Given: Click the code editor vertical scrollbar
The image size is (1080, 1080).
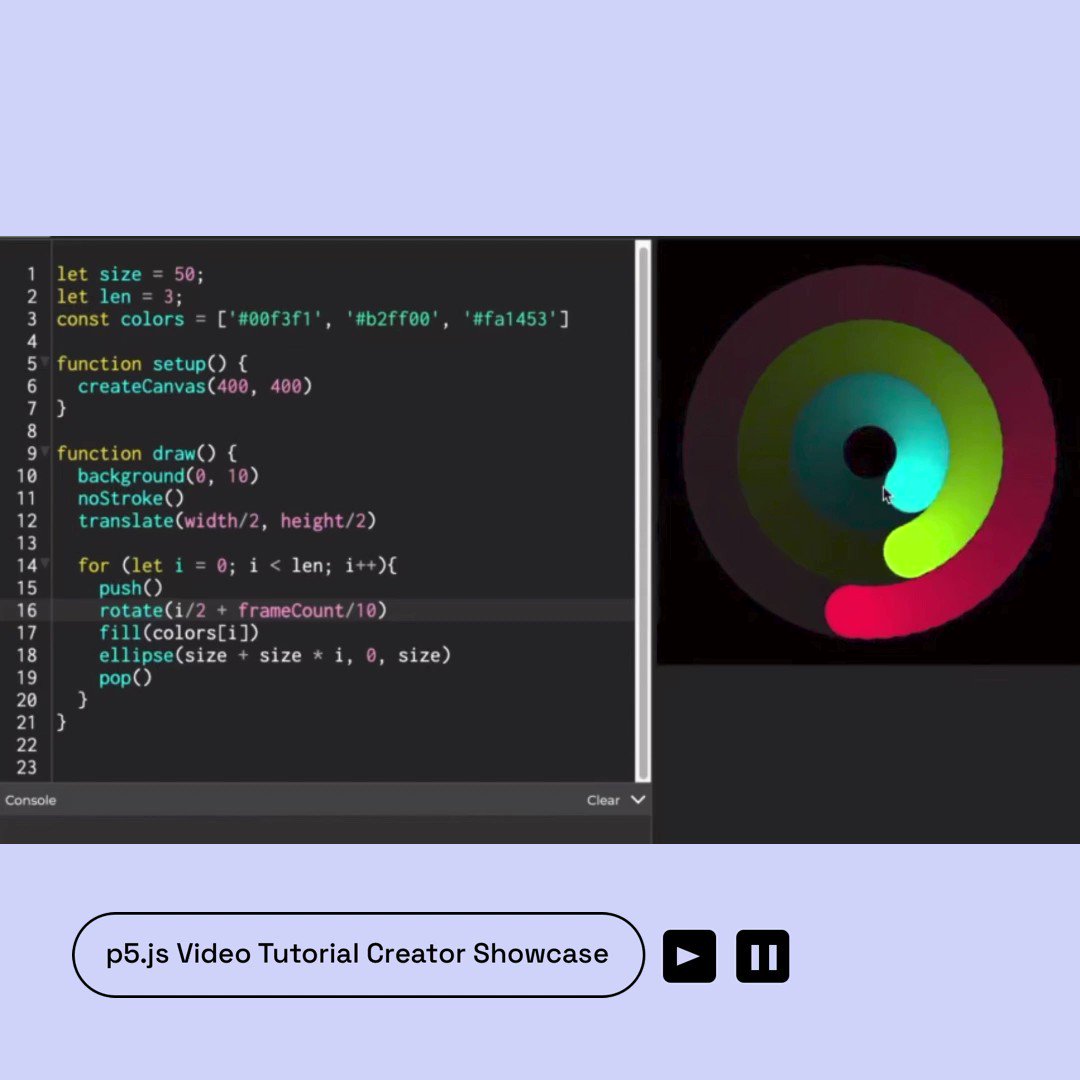Looking at the screenshot, I should coord(643,511).
